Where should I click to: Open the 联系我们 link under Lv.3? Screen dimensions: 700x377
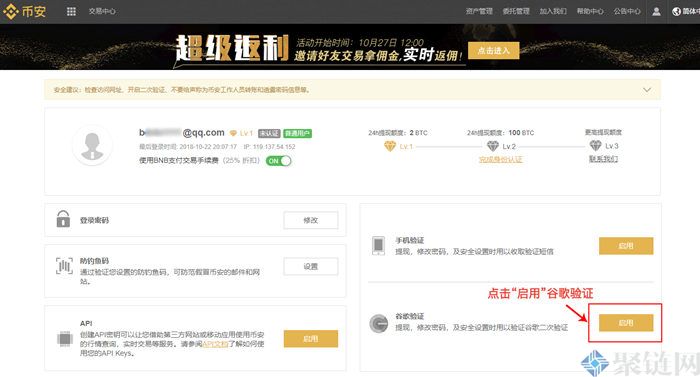point(604,159)
